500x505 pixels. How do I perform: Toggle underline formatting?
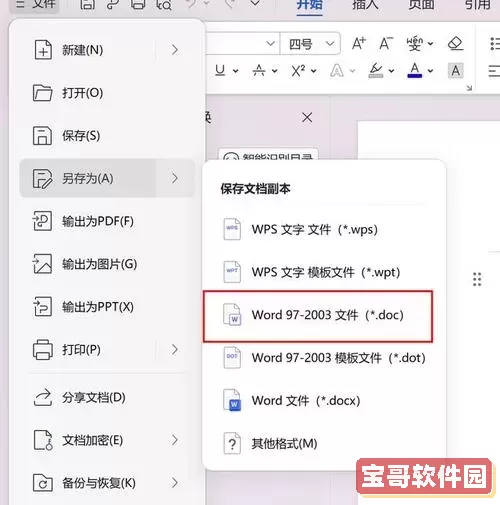click(x=220, y=71)
